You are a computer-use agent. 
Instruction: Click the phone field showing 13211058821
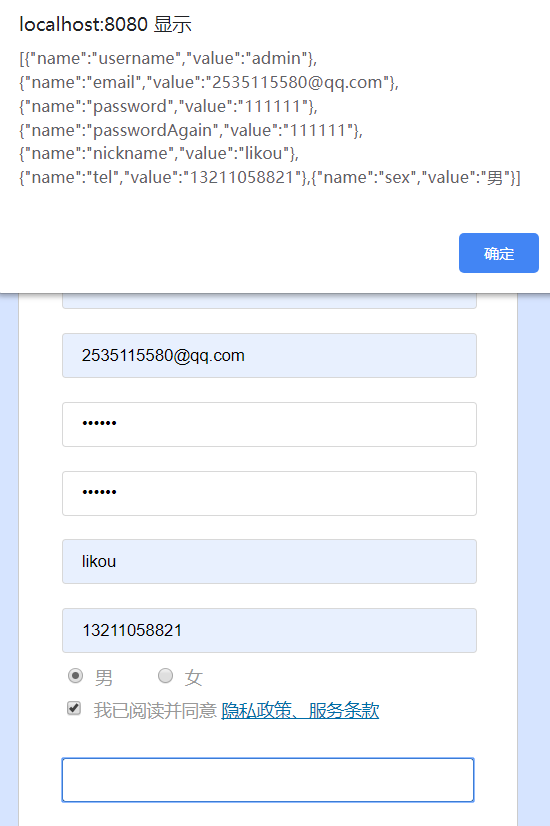[x=269, y=631]
